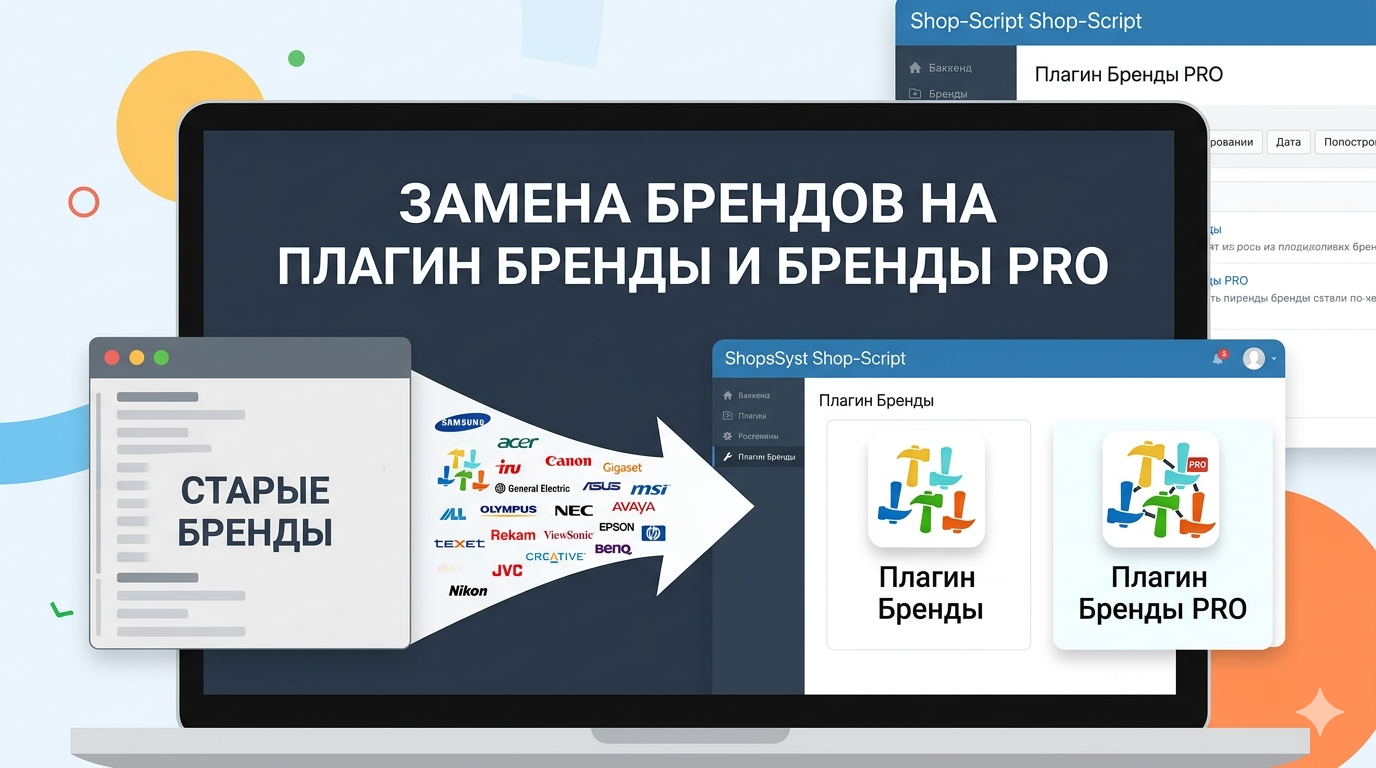
Task: Click the Gigaset logo
Action: [622, 467]
